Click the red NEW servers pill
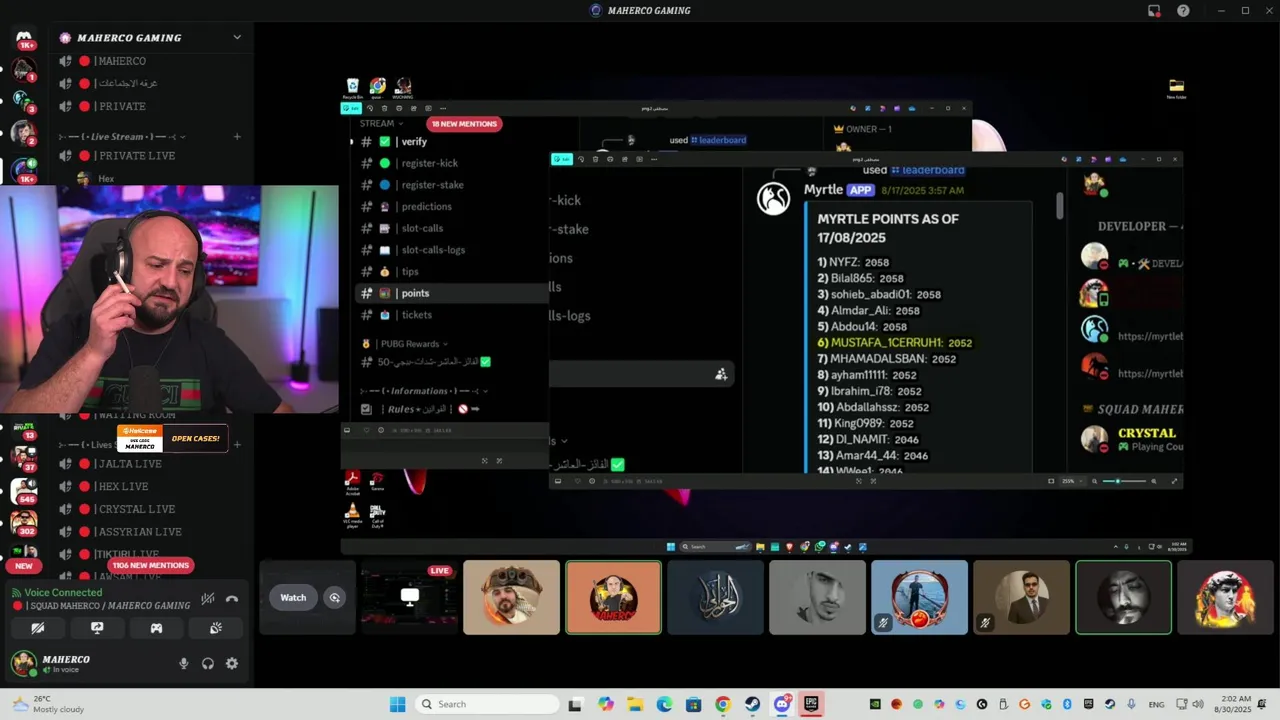The height and width of the screenshot is (720, 1280). pos(24,566)
